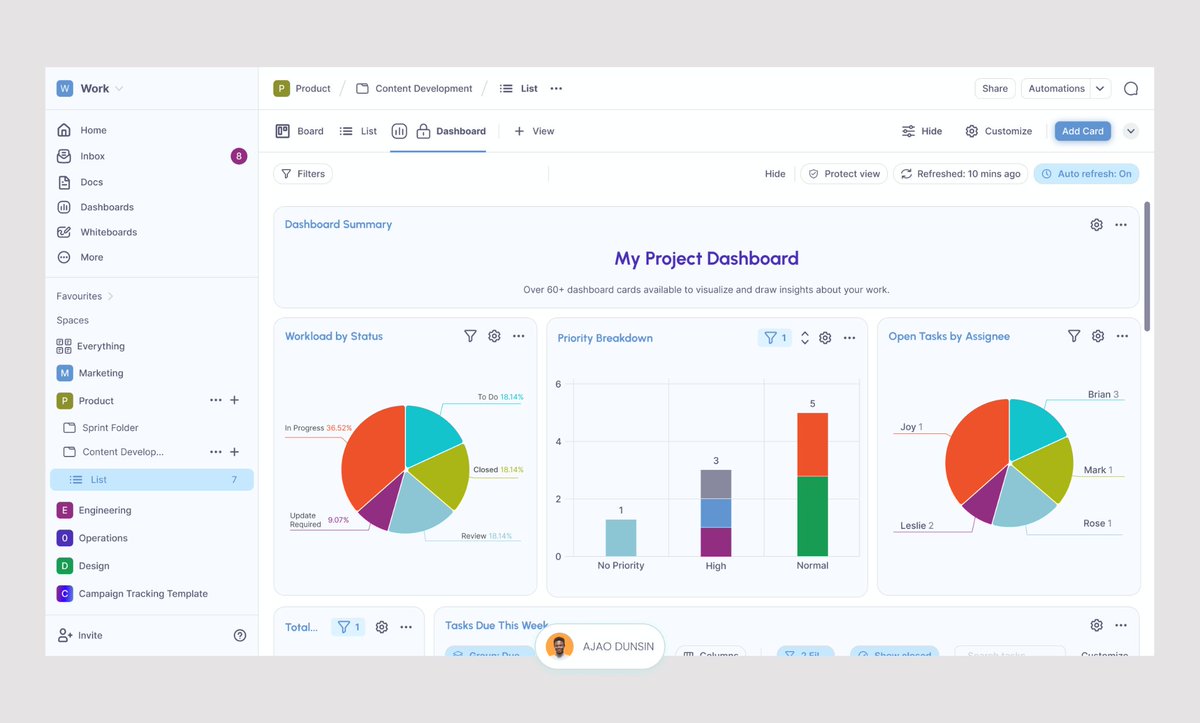Viewport: 1200px width, 723px height.
Task: Open Whiteboards in the sidebar
Action: [x=97, y=232]
